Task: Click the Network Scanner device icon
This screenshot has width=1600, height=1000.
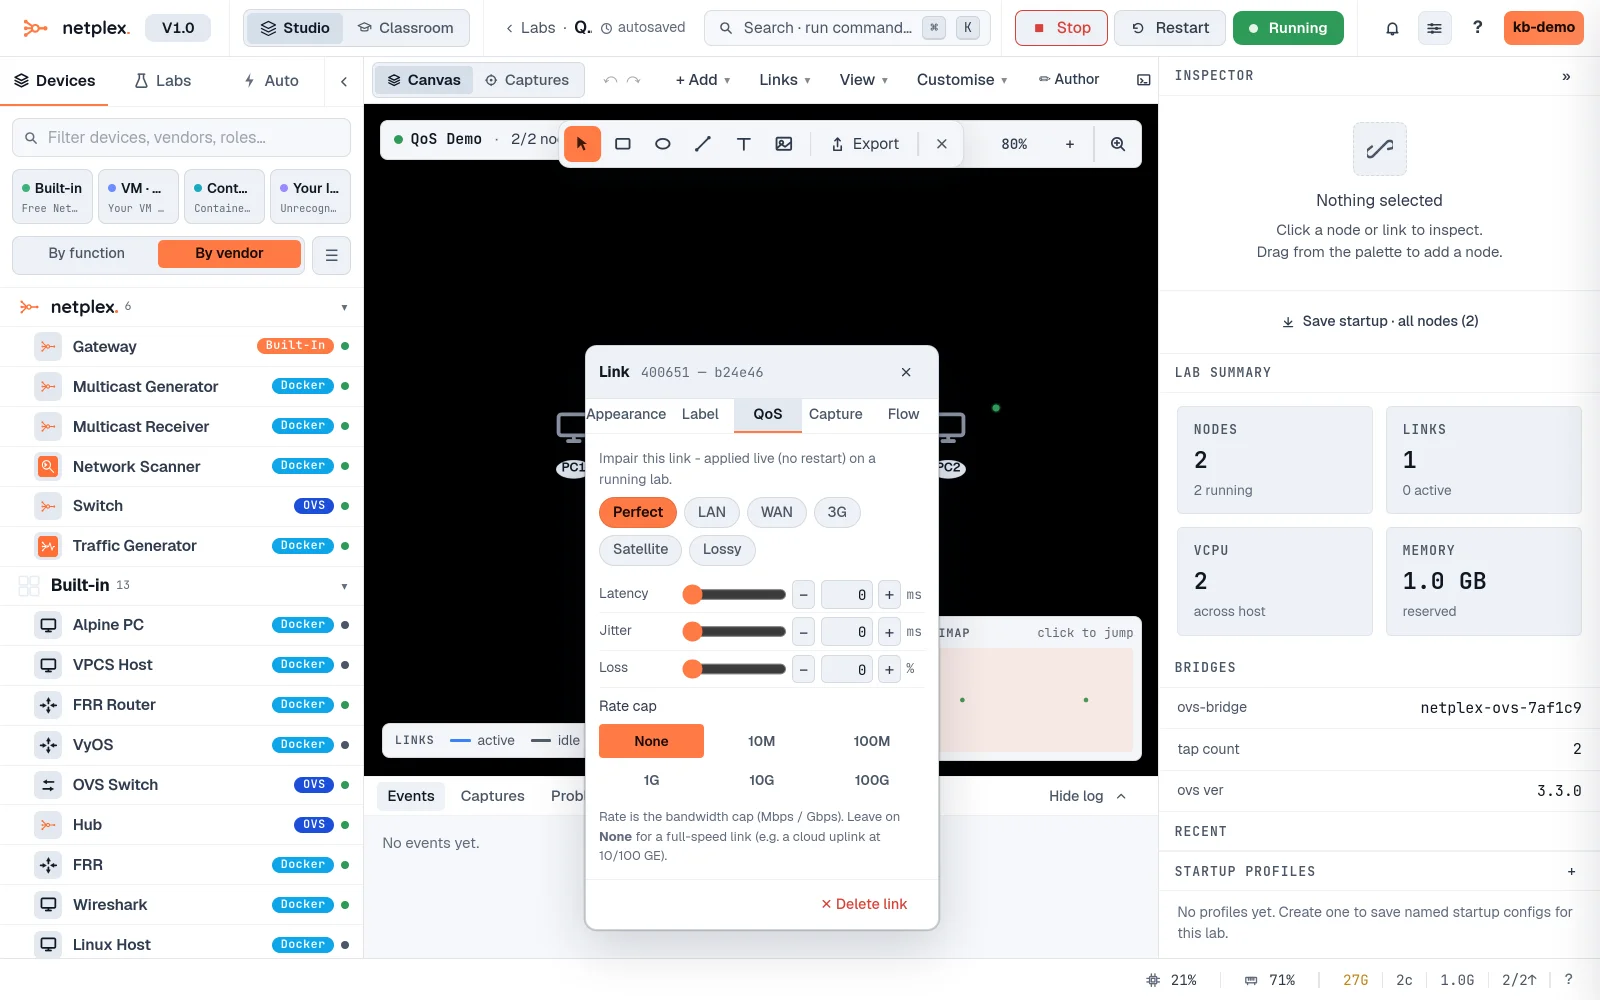Action: [48, 466]
